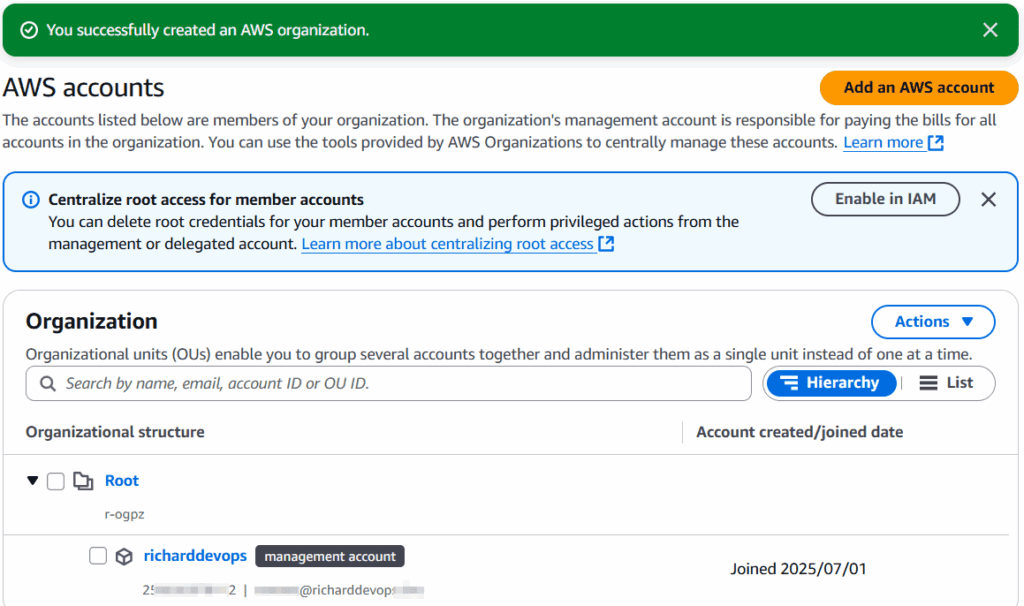Click the AWS accounts page heading
1024x606 pixels.
84,88
